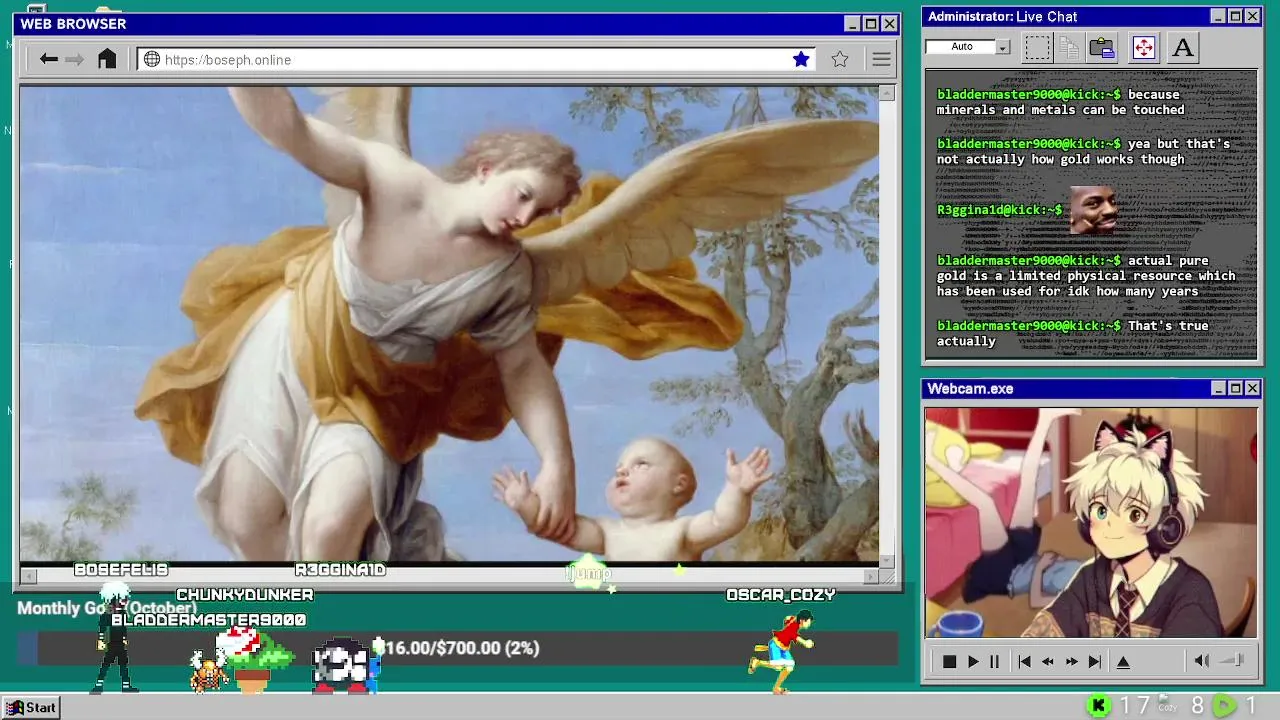Viewport: 1280px width, 720px height.
Task: Click the outlined favorites star icon
Action: (x=840, y=60)
